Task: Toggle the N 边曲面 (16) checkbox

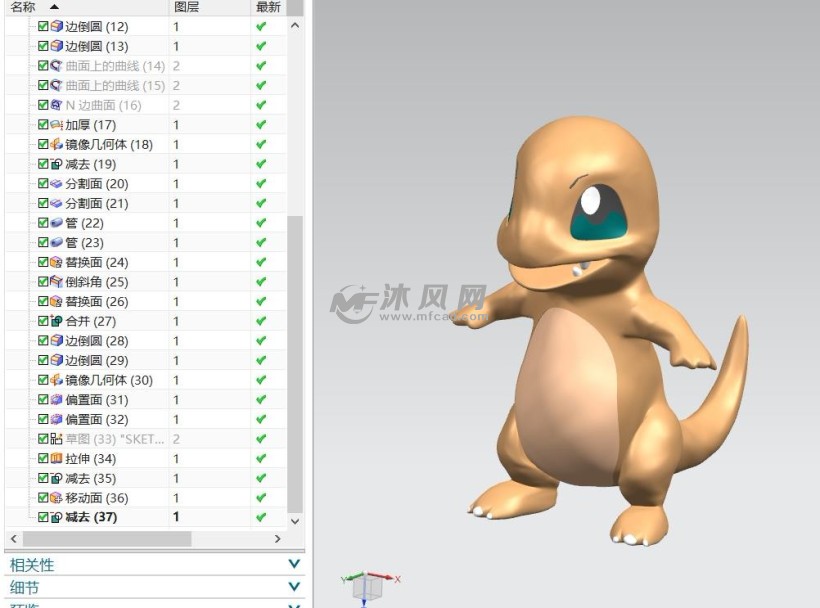Action: coord(43,105)
